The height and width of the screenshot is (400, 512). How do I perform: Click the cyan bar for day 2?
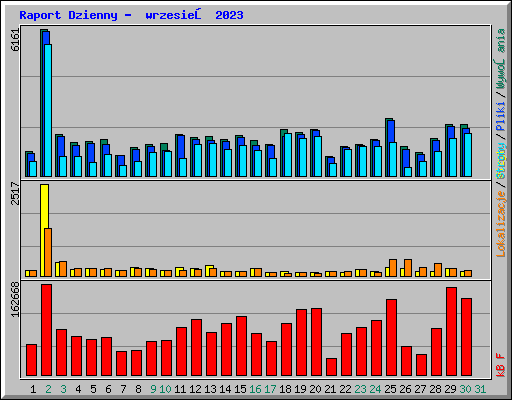[x=48, y=110]
